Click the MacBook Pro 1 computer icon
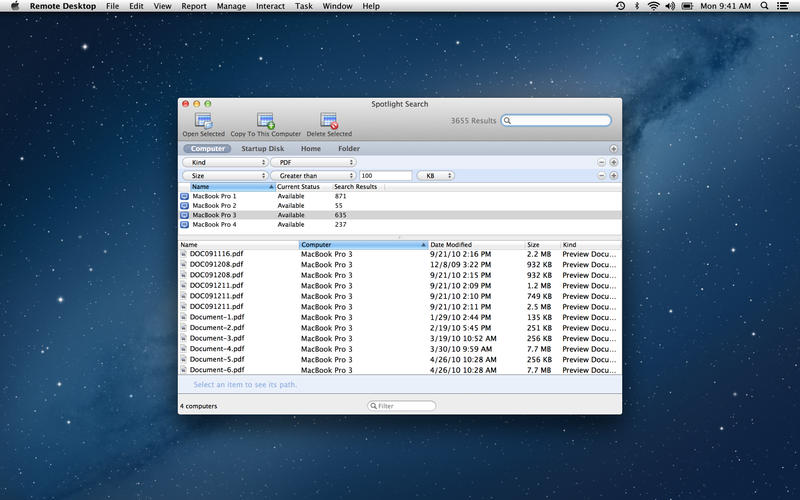 point(185,196)
